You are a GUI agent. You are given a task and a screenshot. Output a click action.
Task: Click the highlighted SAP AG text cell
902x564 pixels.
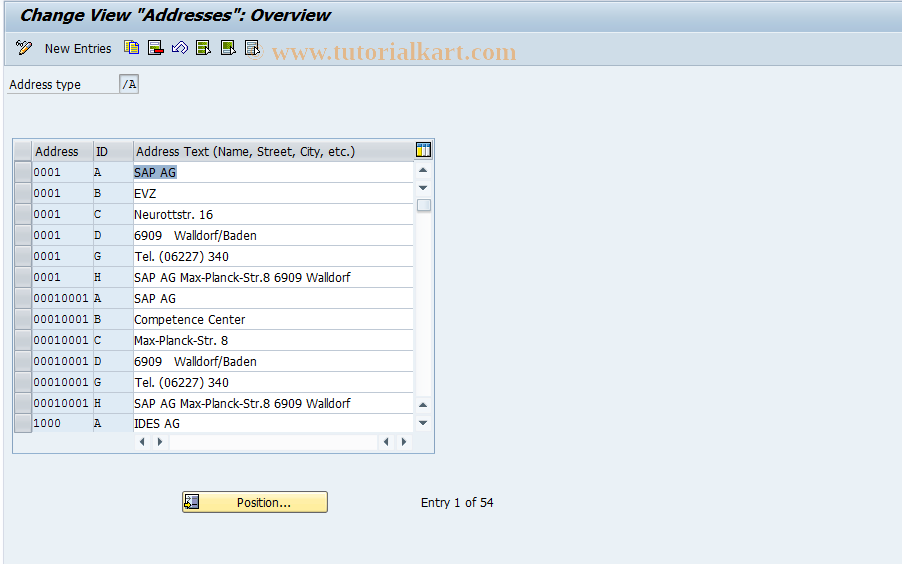273,172
